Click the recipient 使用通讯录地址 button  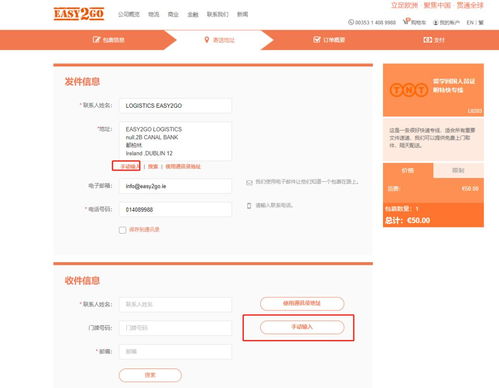[302, 303]
